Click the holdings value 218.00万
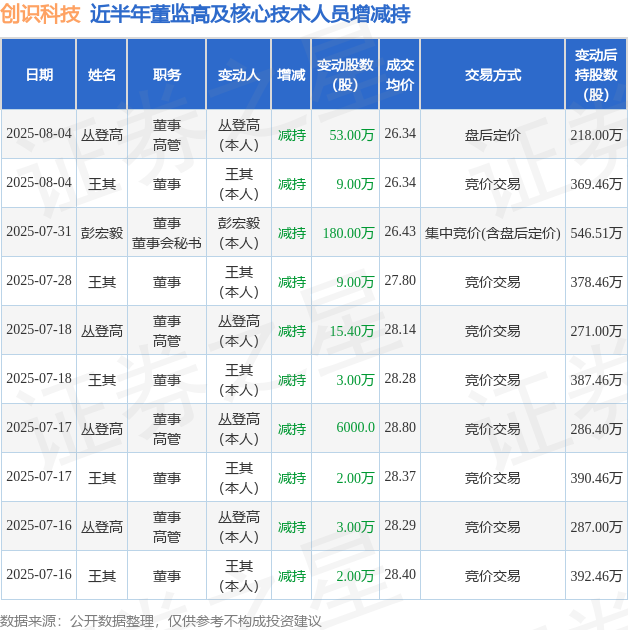This screenshot has width=628, height=630. [x=596, y=135]
